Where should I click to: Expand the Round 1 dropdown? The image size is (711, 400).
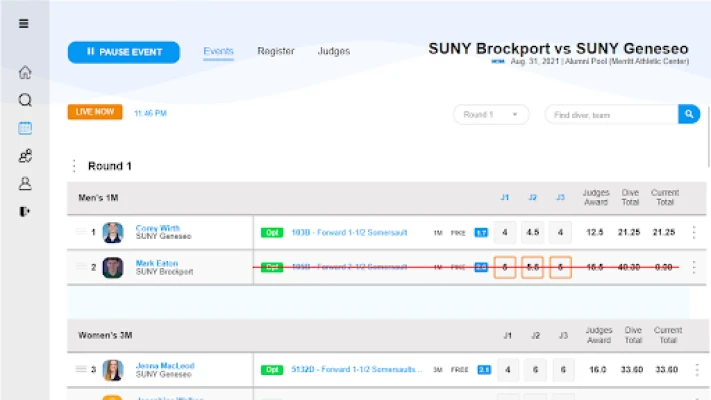pos(490,114)
